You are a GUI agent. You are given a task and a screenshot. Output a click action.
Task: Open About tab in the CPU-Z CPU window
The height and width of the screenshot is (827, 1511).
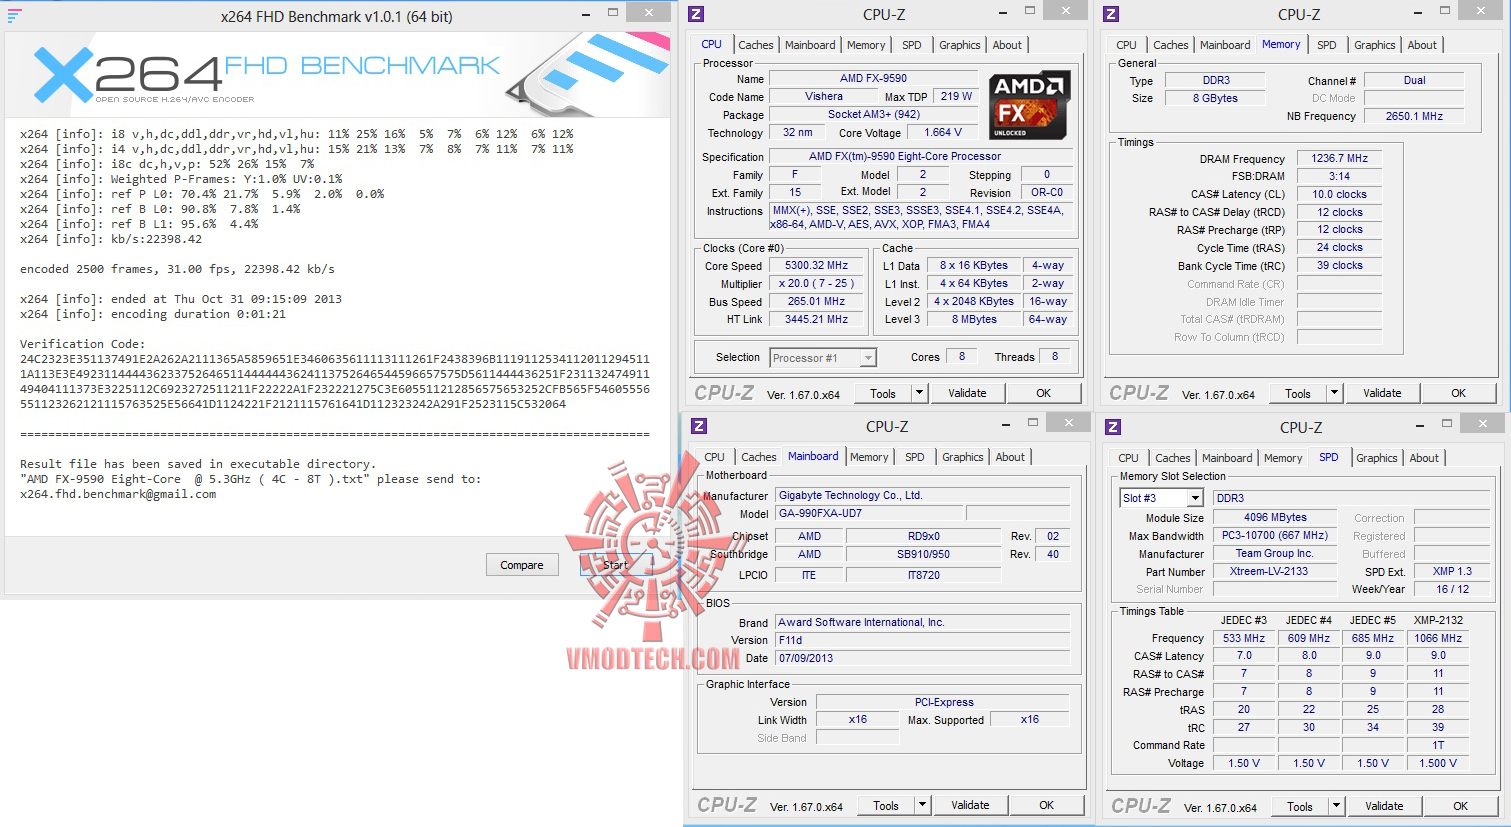pyautogui.click(x=1007, y=45)
